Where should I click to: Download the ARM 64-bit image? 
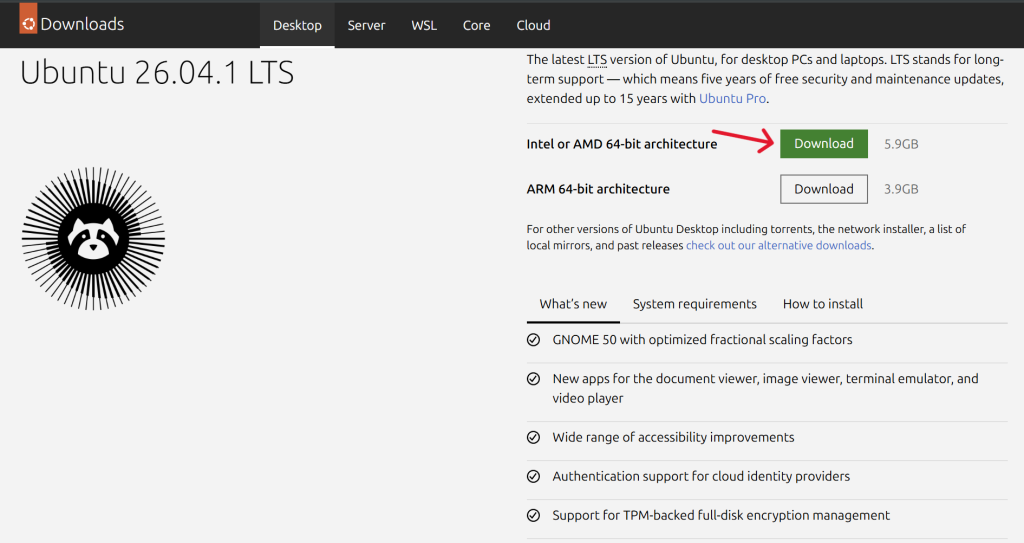click(824, 189)
